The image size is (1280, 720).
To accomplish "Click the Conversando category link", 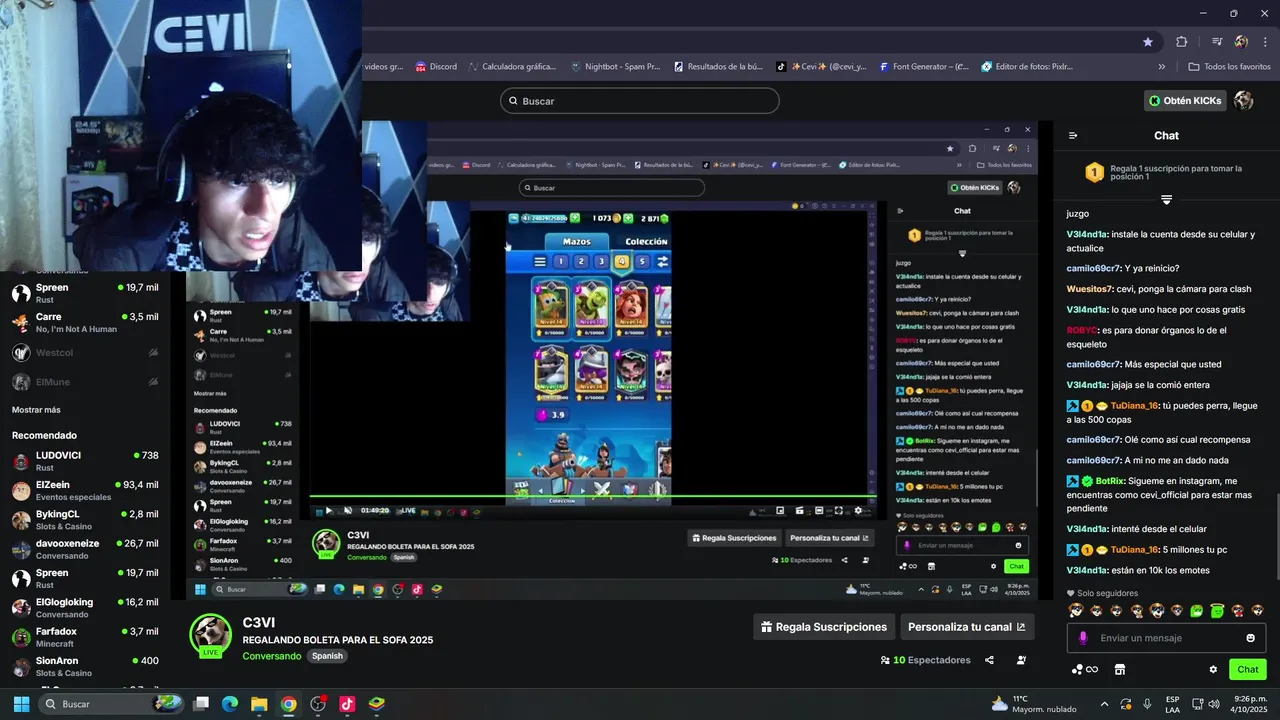I will [271, 656].
